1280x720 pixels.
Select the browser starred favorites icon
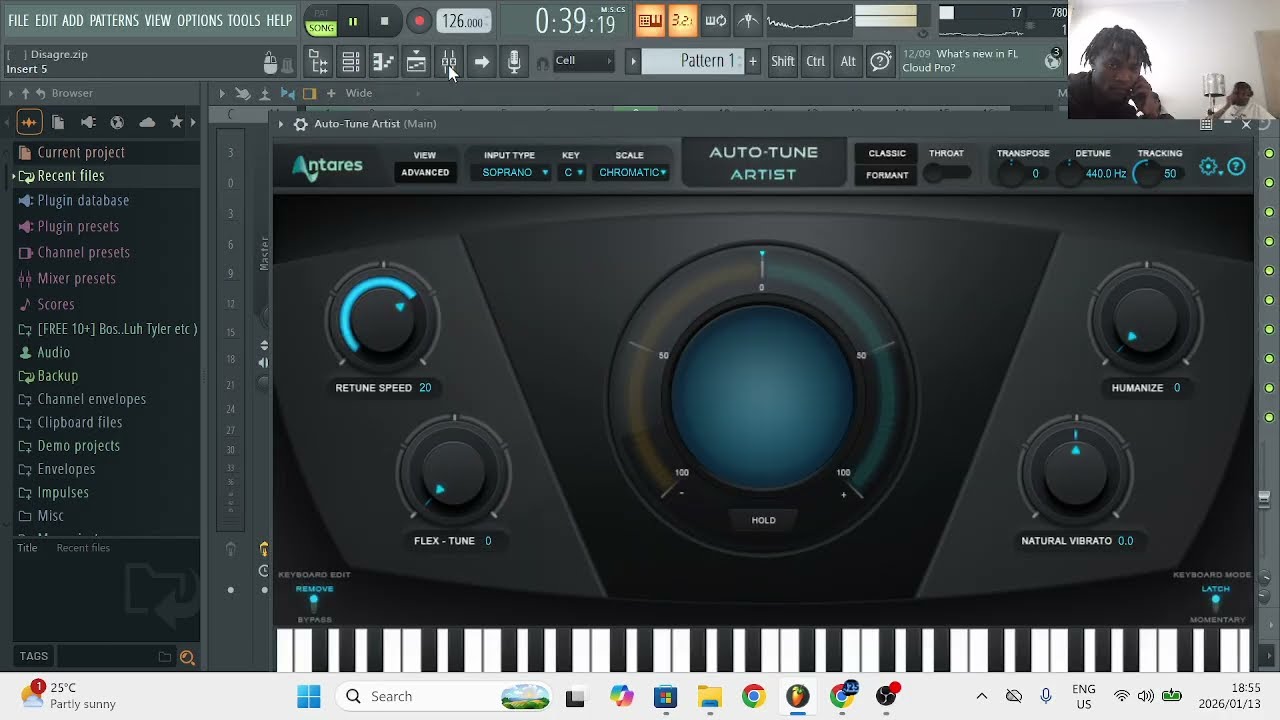pyautogui.click(x=176, y=122)
